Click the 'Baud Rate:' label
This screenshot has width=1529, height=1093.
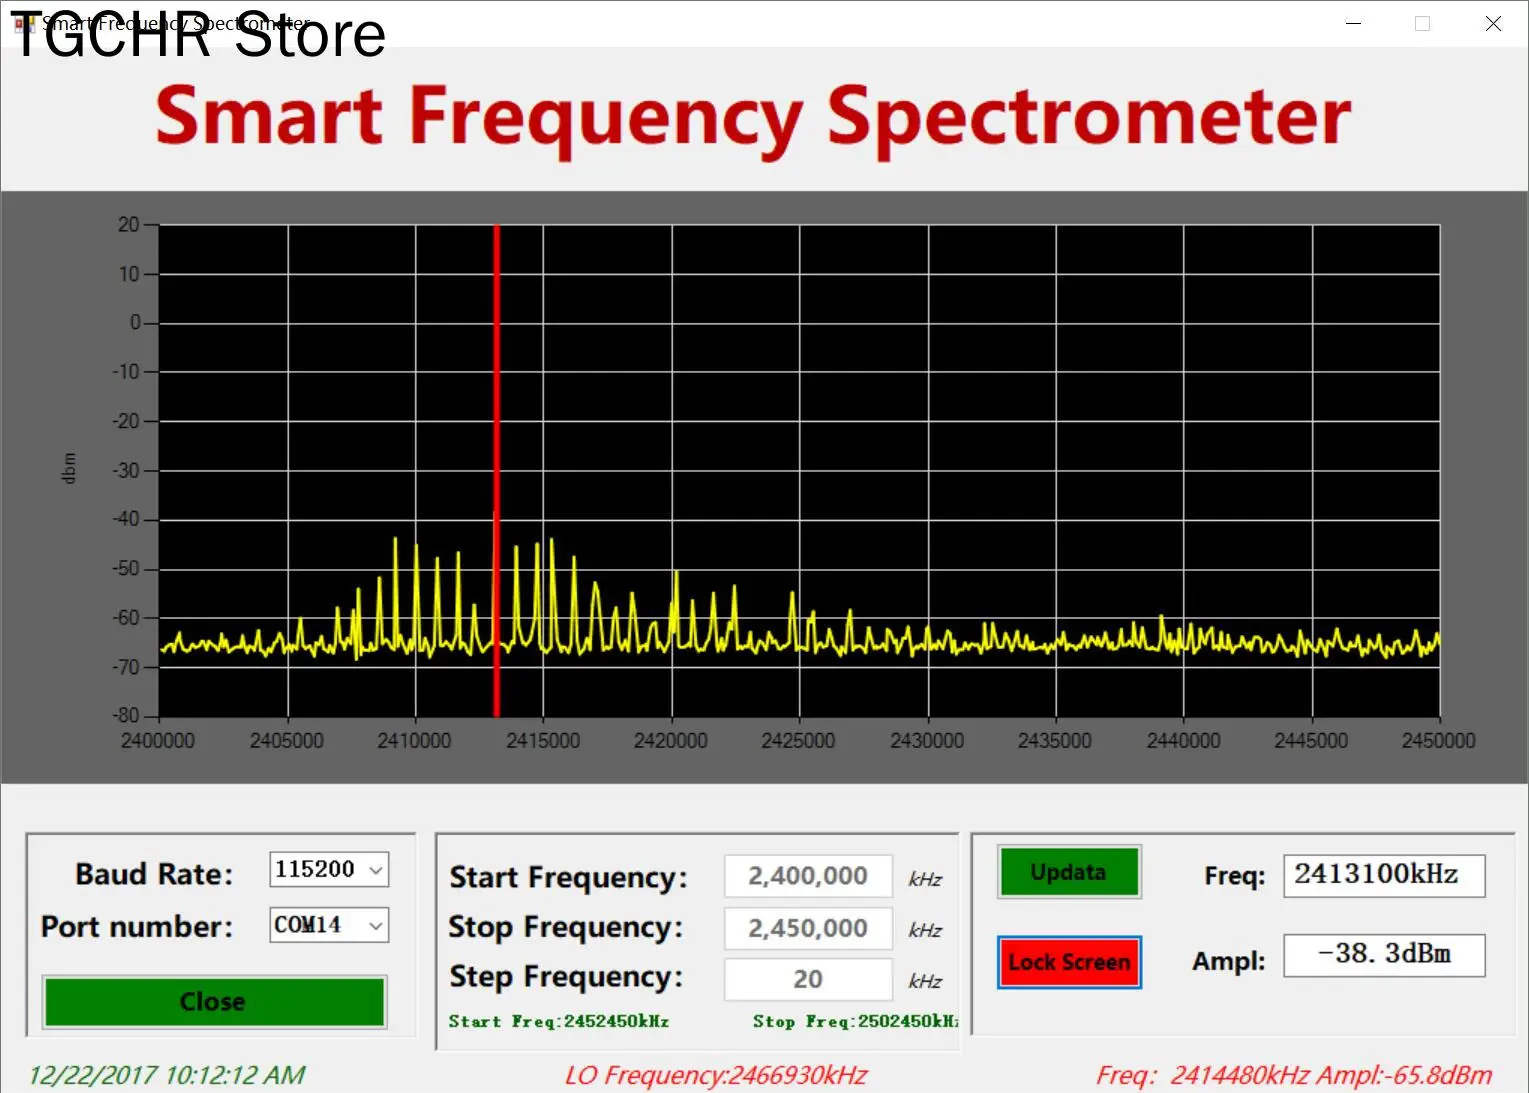coord(154,874)
